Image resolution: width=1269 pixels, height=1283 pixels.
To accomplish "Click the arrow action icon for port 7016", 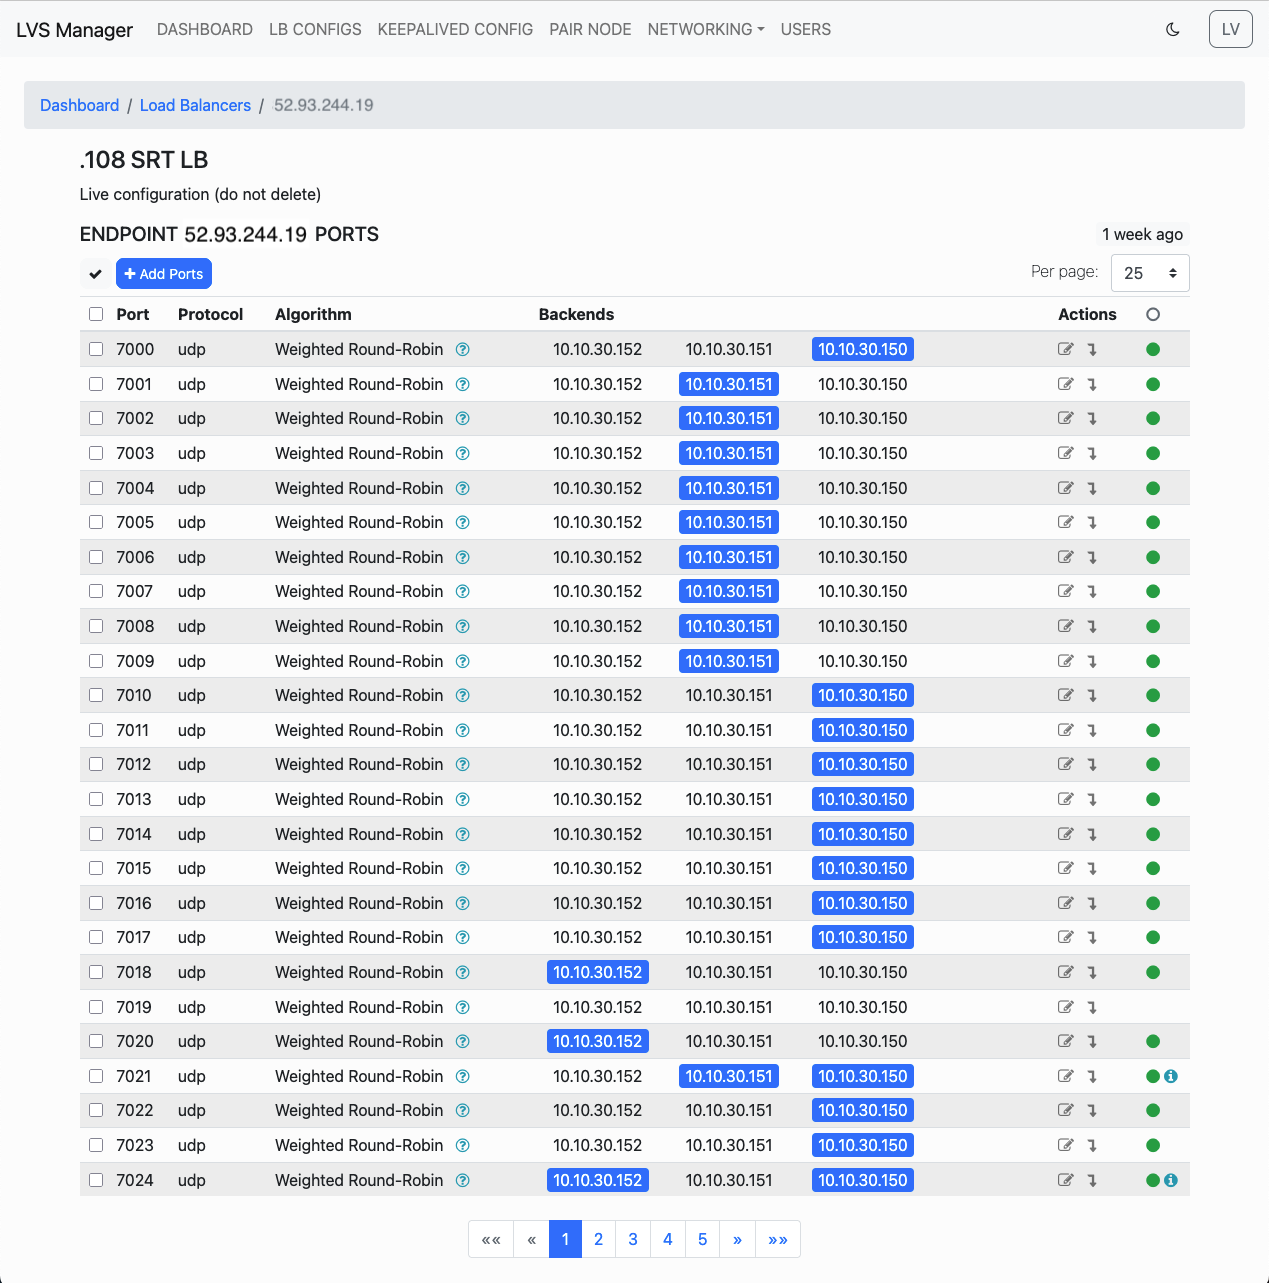I will 1092,904.
